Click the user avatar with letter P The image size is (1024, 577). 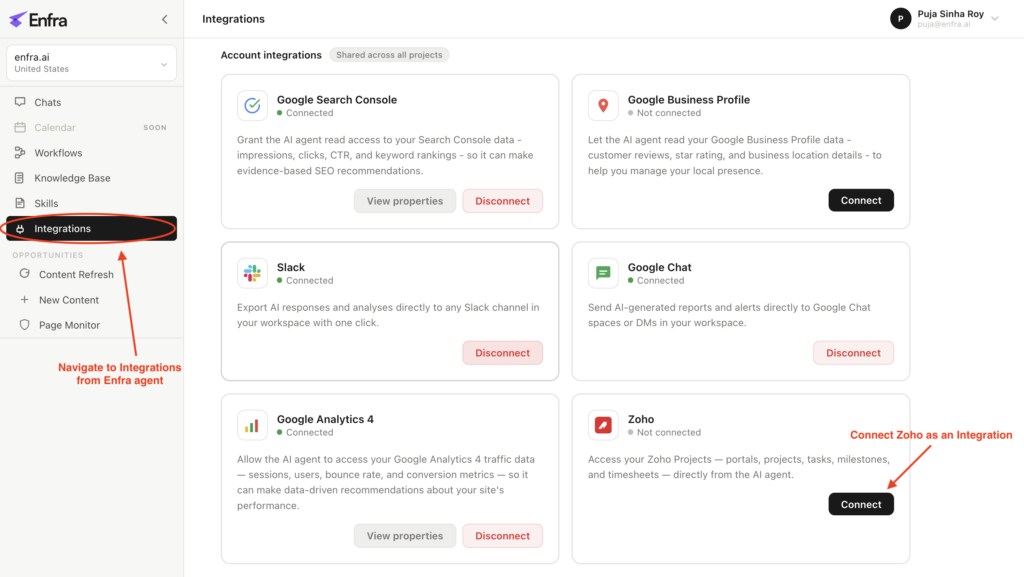[901, 18]
